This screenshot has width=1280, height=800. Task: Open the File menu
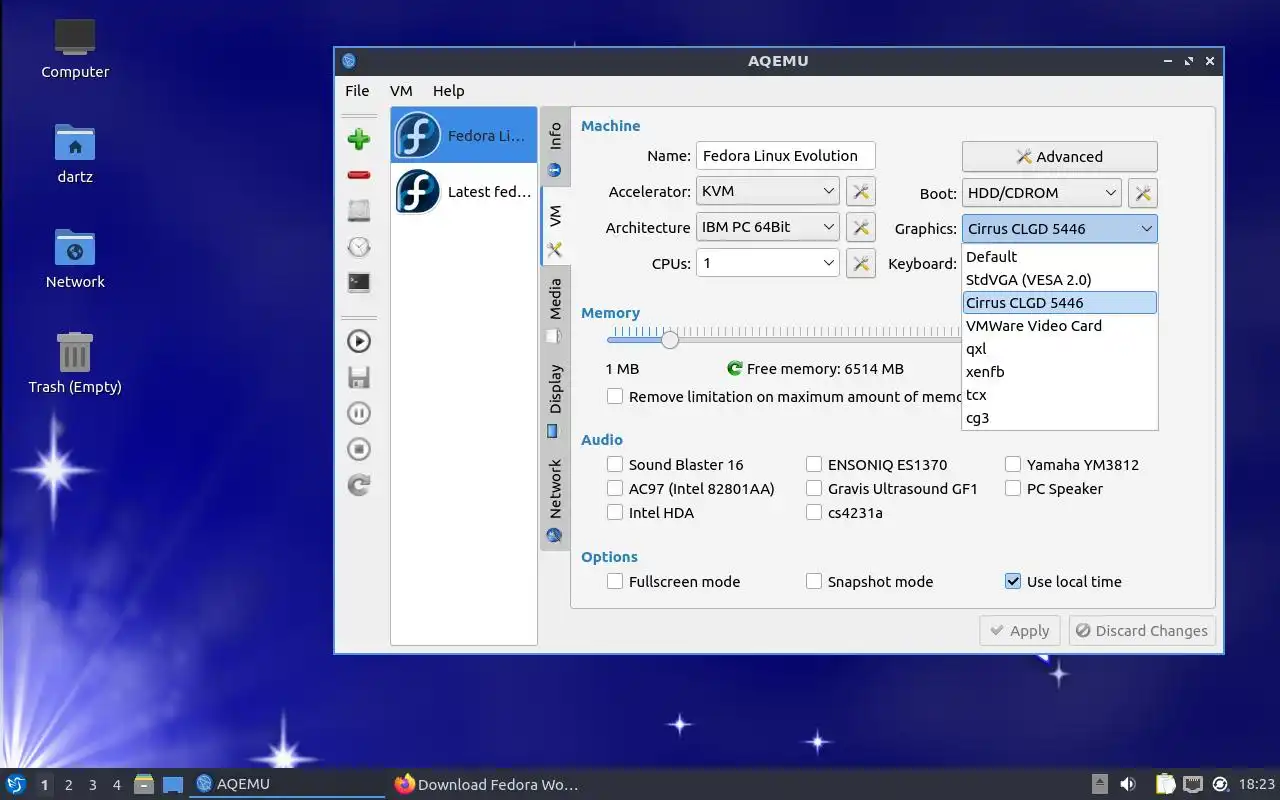point(357,91)
